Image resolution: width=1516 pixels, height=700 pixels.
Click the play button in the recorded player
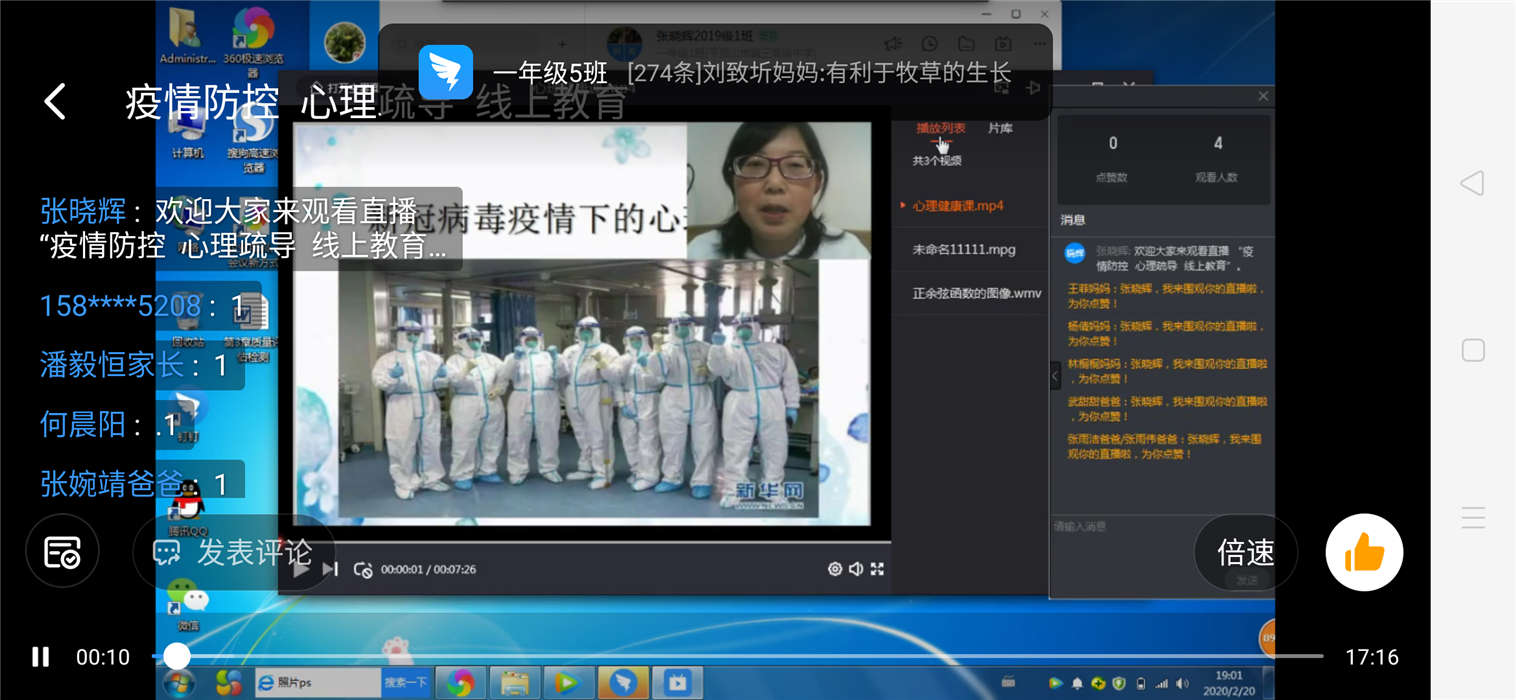point(300,569)
